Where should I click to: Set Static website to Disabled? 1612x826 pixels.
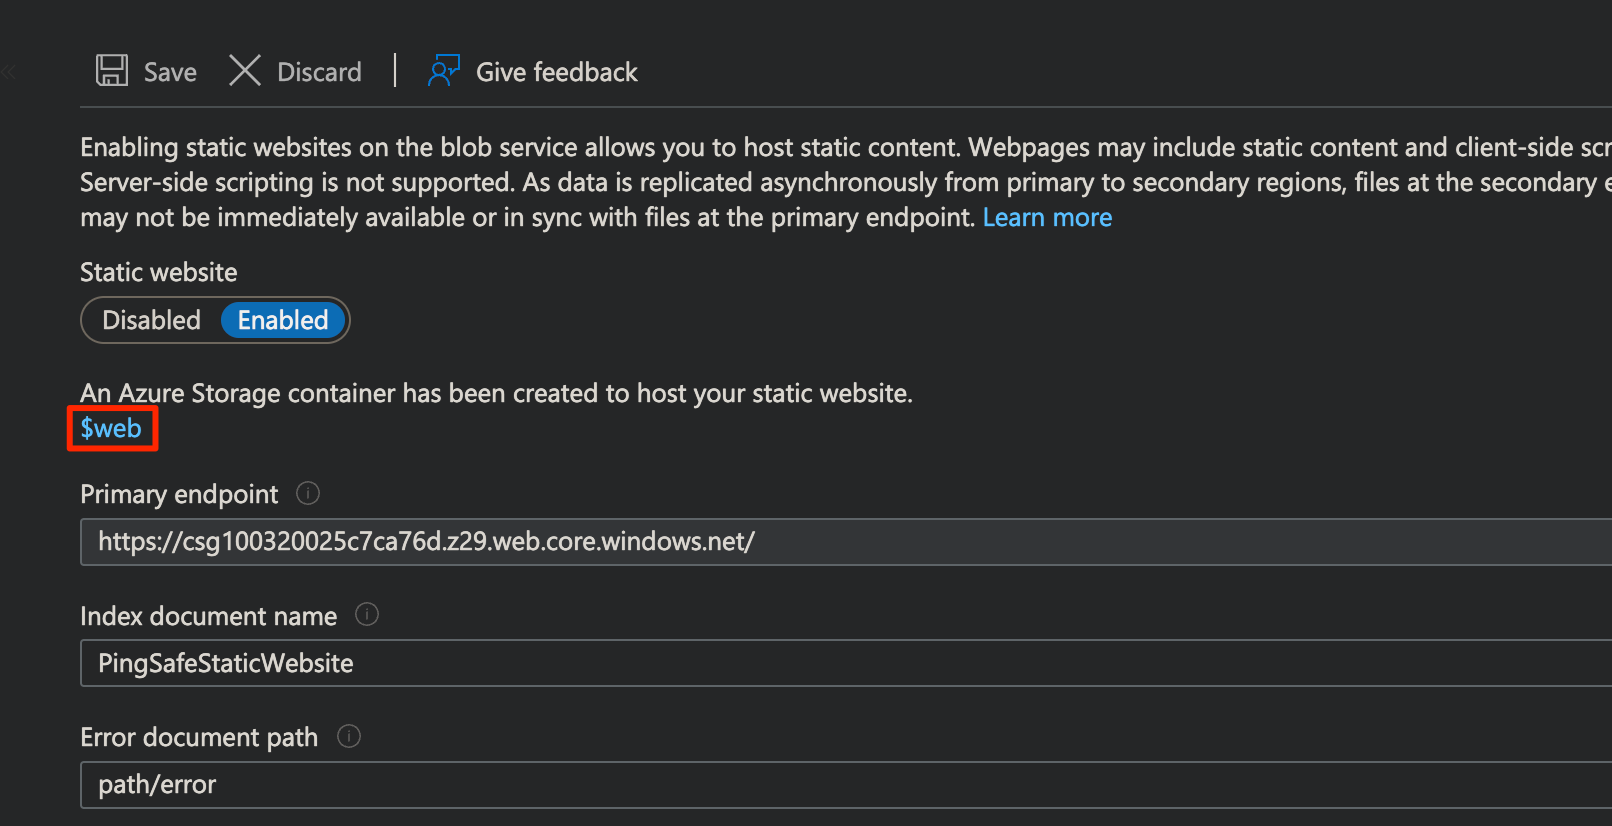click(x=152, y=320)
